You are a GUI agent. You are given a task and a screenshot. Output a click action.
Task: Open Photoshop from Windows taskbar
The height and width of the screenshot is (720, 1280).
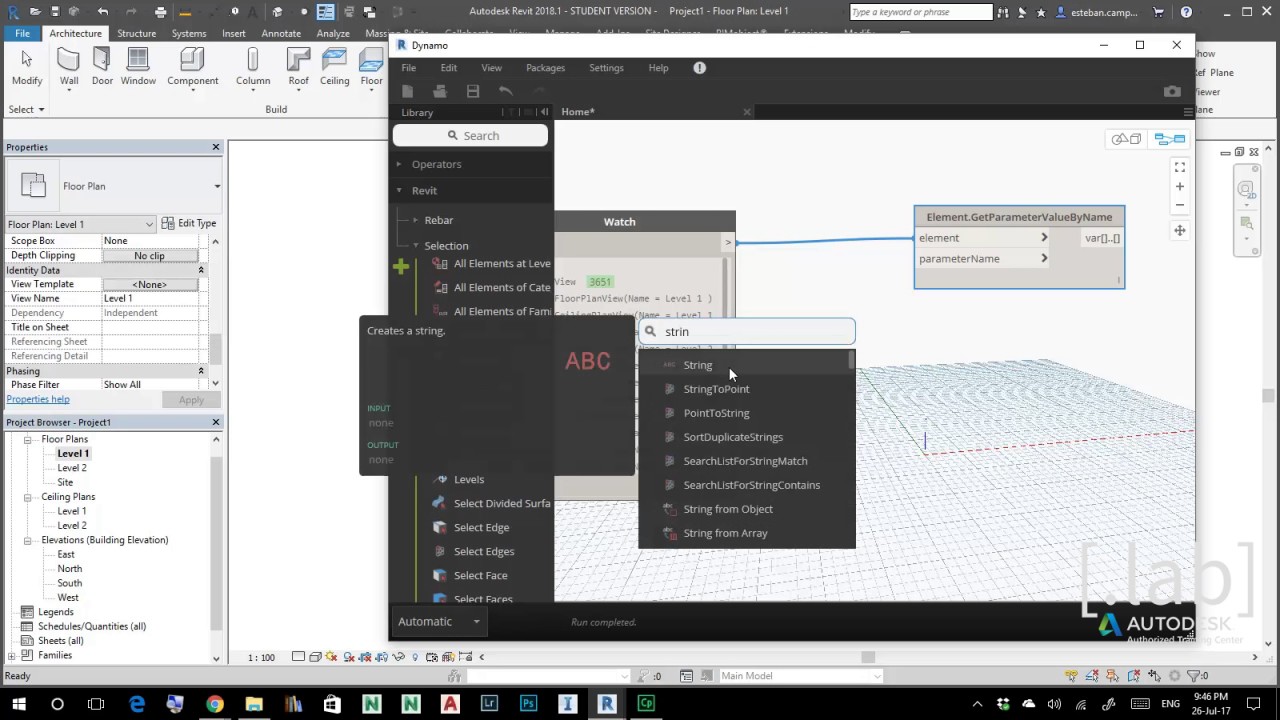[528, 704]
